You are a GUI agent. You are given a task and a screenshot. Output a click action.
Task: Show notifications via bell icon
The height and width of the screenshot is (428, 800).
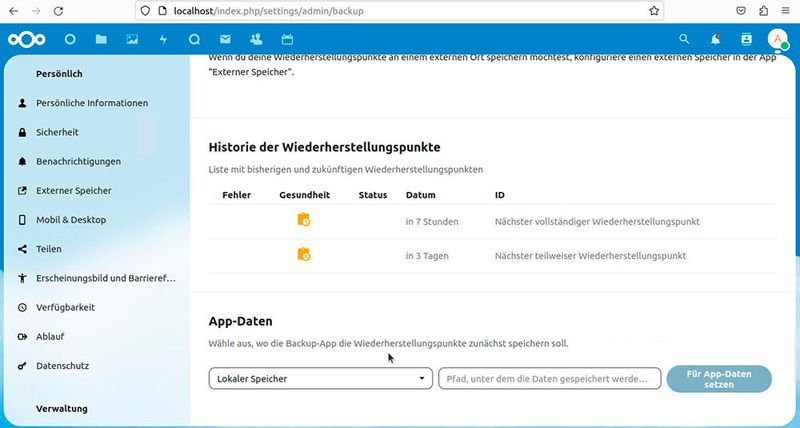coord(715,39)
